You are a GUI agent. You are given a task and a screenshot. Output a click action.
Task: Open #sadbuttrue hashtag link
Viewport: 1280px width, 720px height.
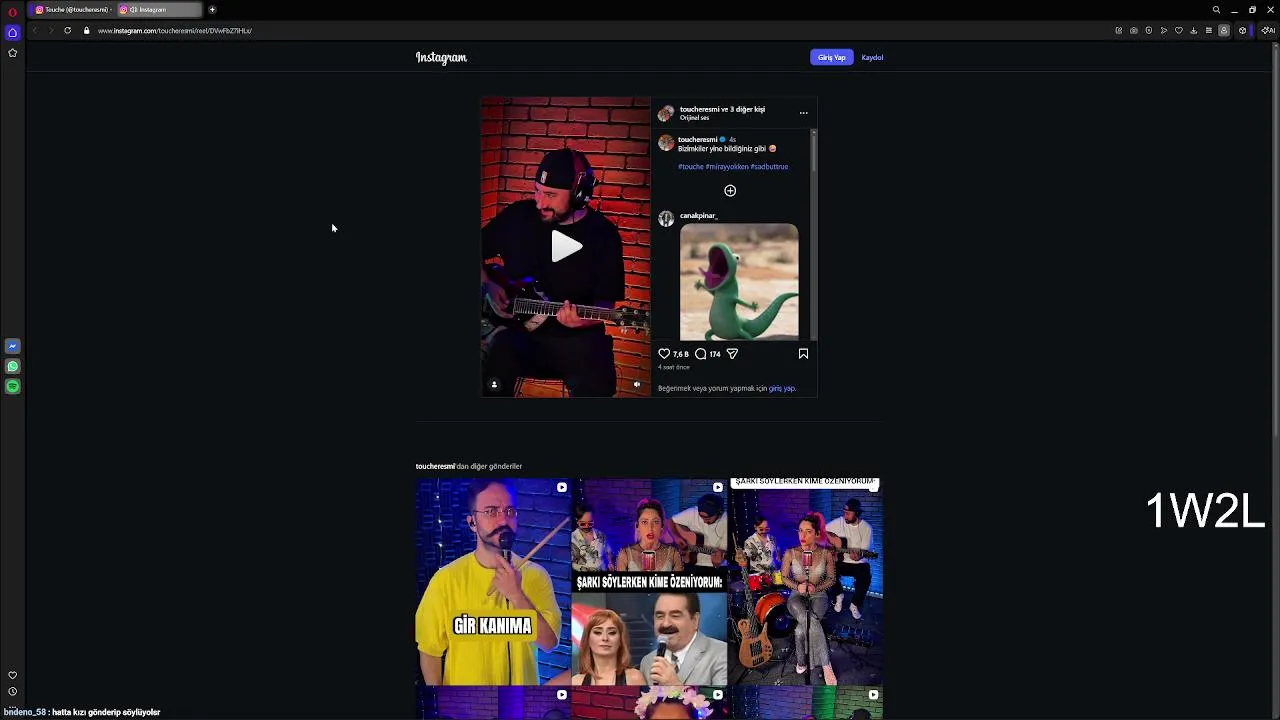pos(770,167)
